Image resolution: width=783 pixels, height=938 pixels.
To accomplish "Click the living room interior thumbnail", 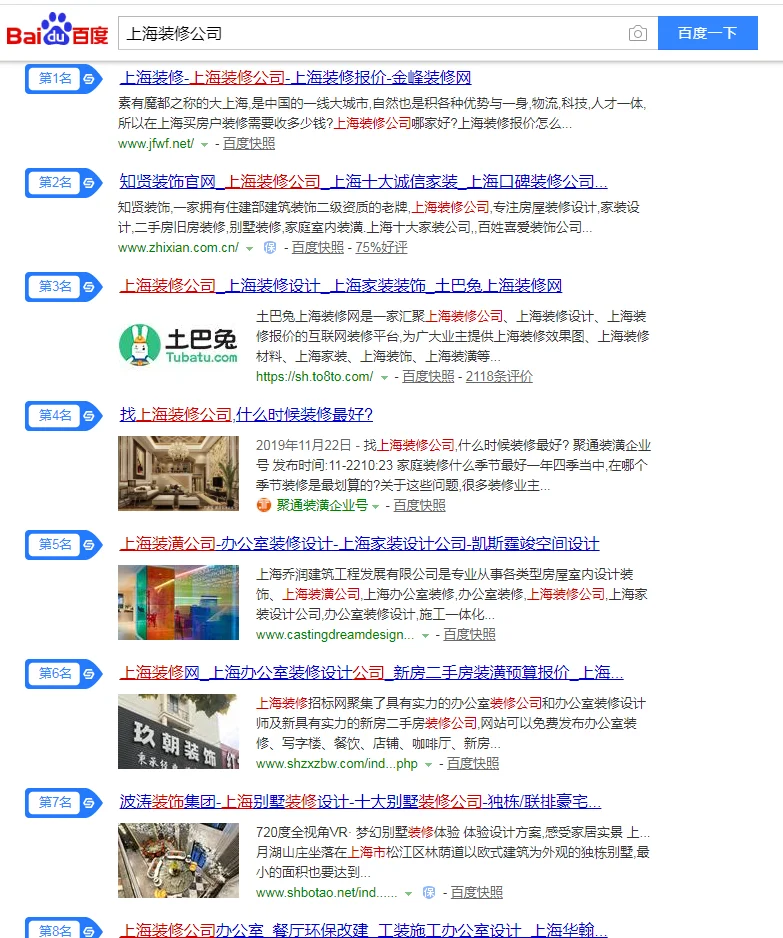I will [178, 473].
